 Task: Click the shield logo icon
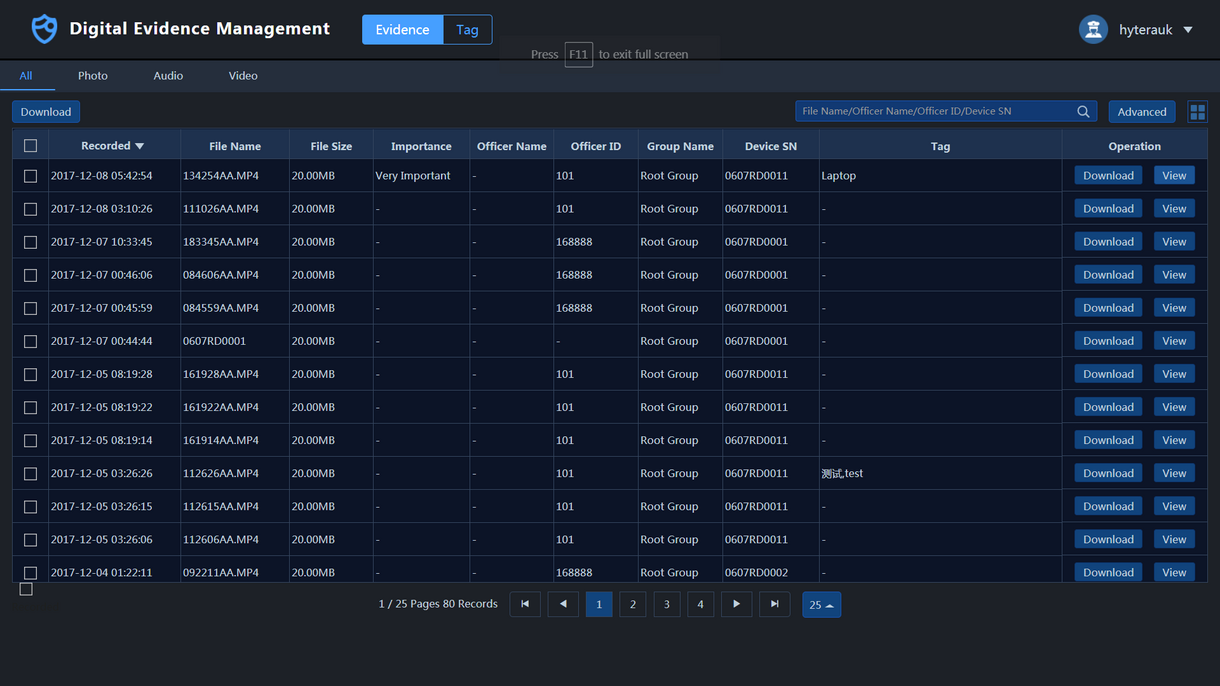(44, 29)
